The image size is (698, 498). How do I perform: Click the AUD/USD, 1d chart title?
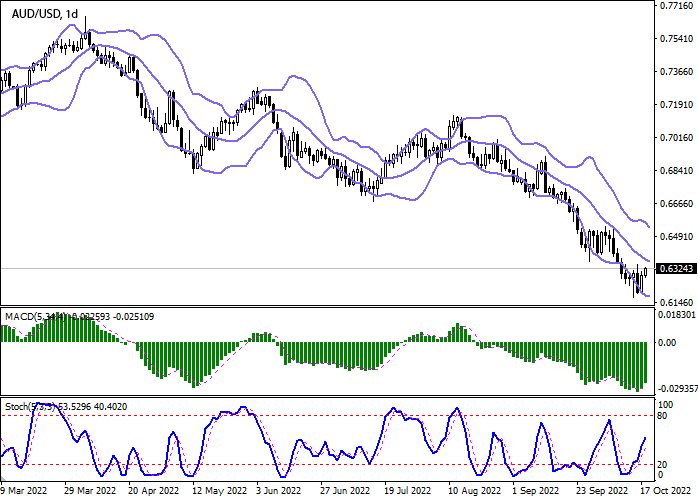pos(43,13)
